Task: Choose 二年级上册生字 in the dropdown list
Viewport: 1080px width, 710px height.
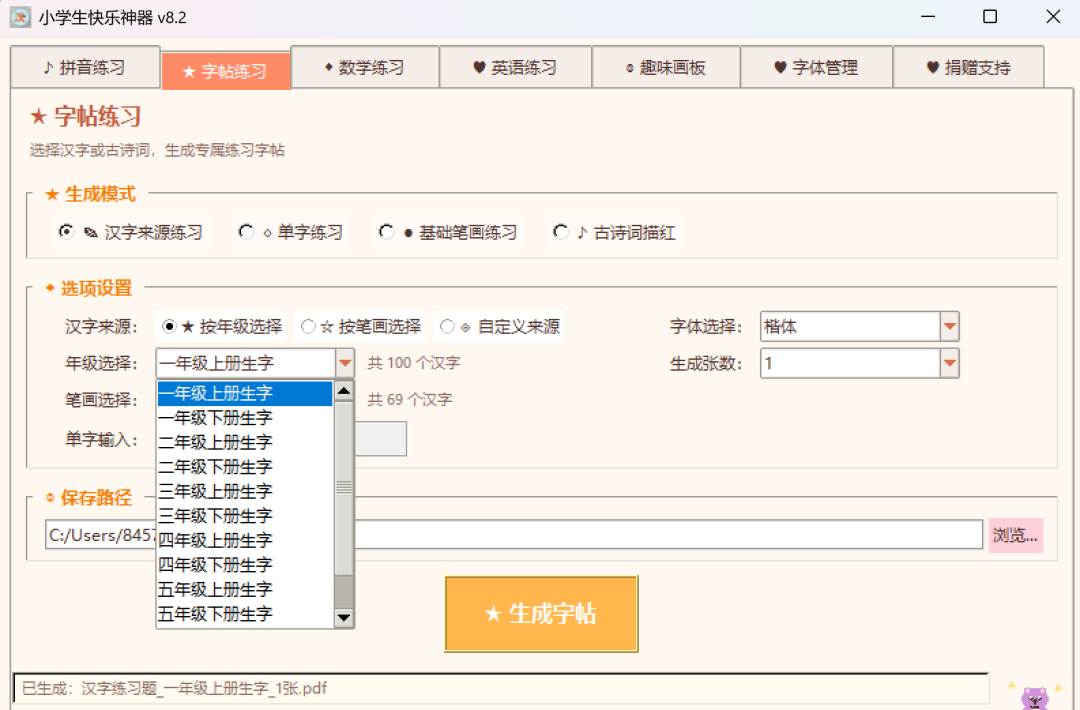Action: coord(245,442)
